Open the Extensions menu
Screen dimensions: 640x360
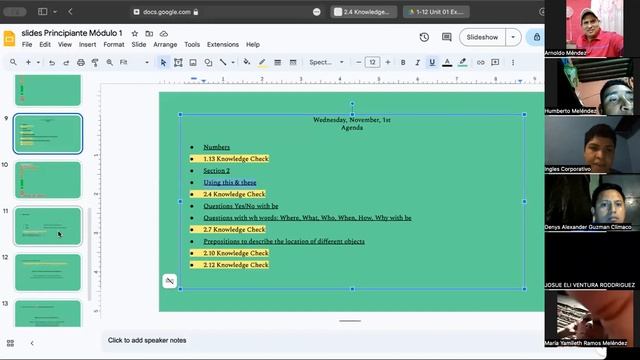[223, 44]
